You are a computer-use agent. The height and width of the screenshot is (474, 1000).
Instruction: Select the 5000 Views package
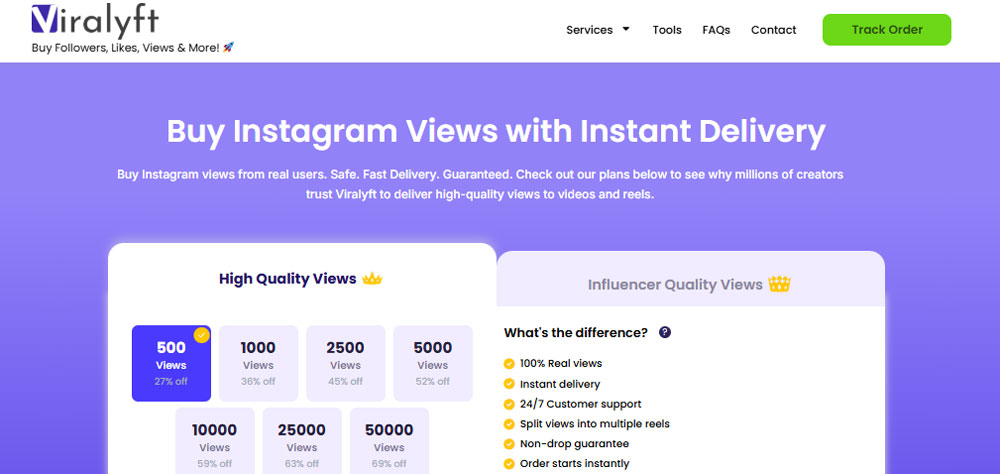[x=432, y=363]
